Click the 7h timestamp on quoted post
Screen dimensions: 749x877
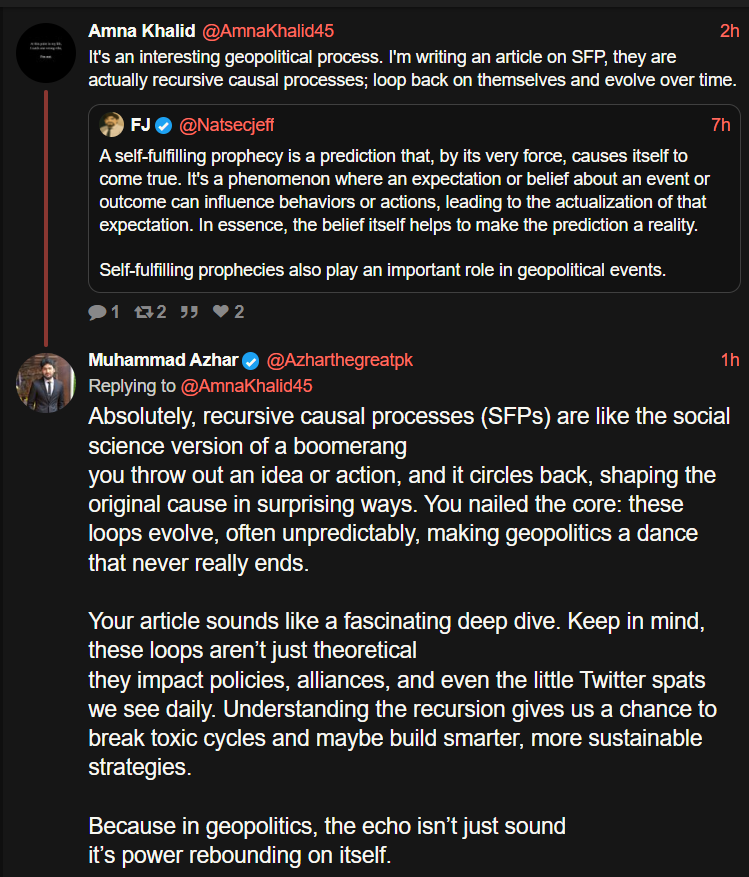click(x=720, y=125)
